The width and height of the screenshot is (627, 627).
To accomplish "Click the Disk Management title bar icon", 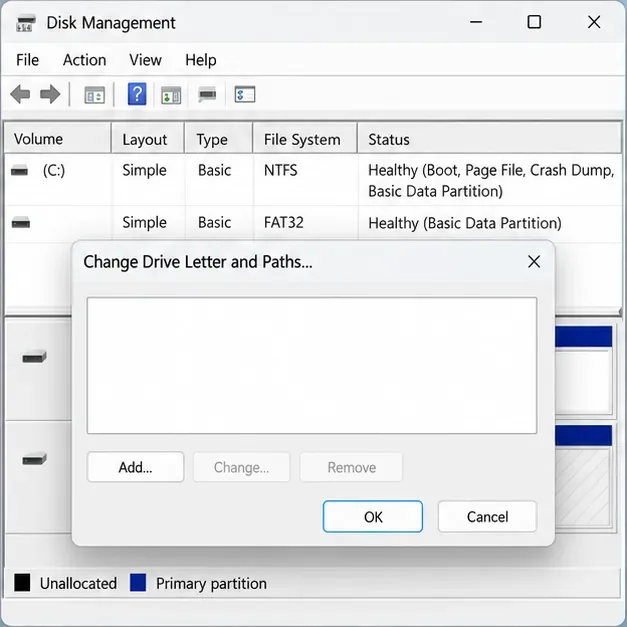I will 26,23.
